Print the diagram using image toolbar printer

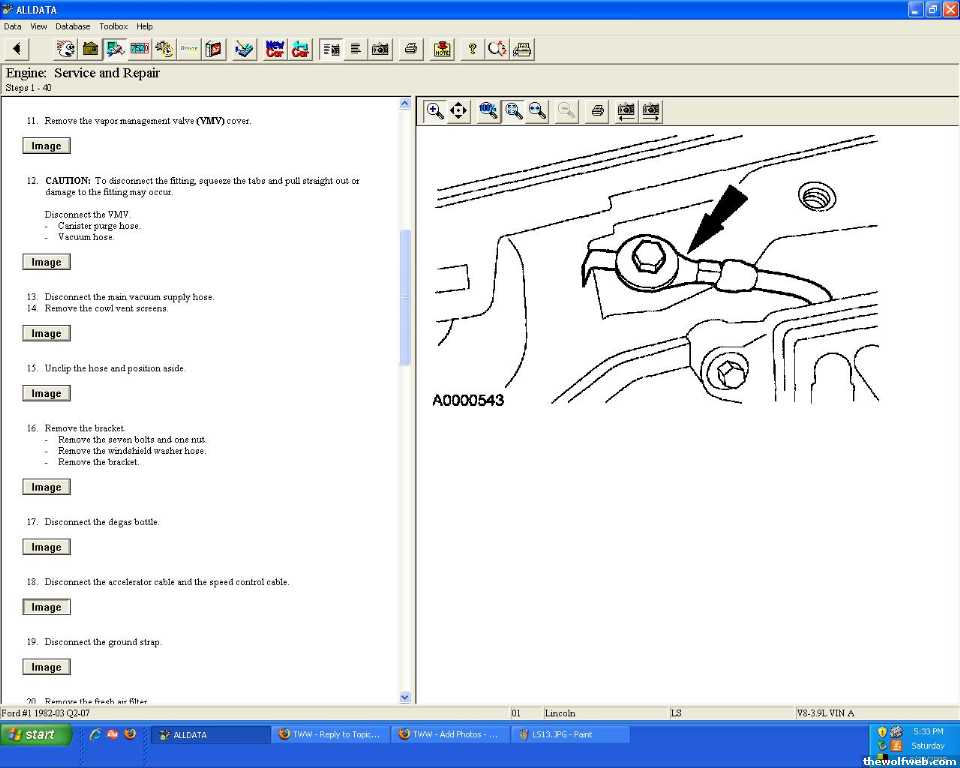pyautogui.click(x=597, y=111)
